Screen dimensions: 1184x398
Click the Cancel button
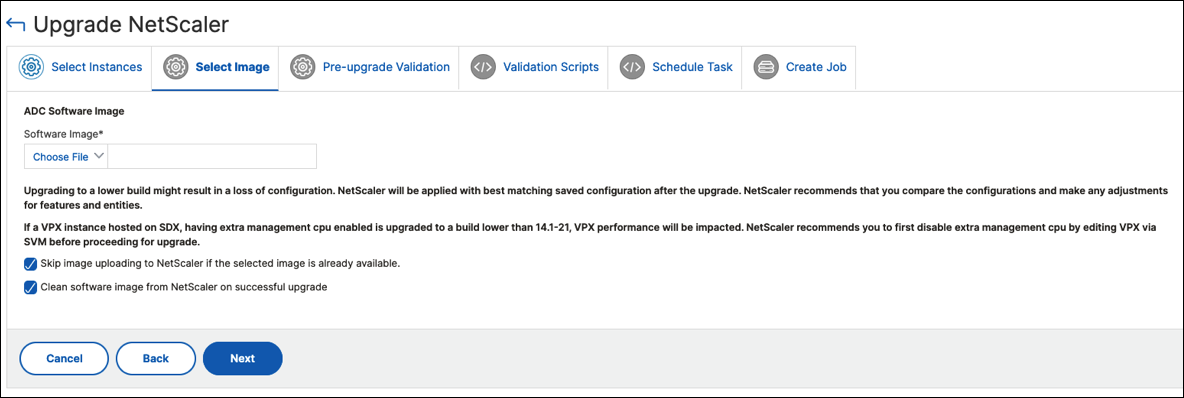pyautogui.click(x=64, y=359)
